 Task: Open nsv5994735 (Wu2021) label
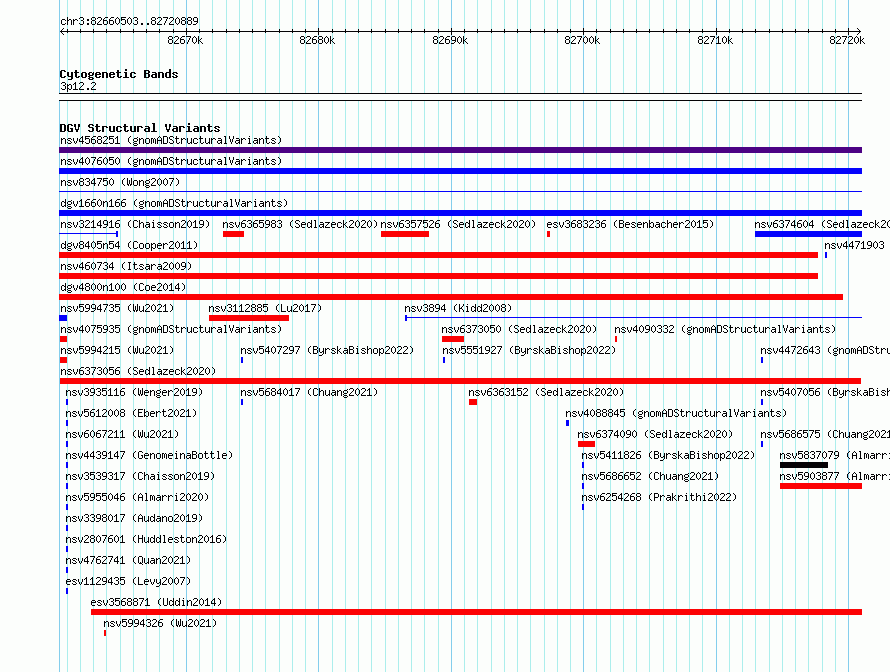[x=117, y=308]
